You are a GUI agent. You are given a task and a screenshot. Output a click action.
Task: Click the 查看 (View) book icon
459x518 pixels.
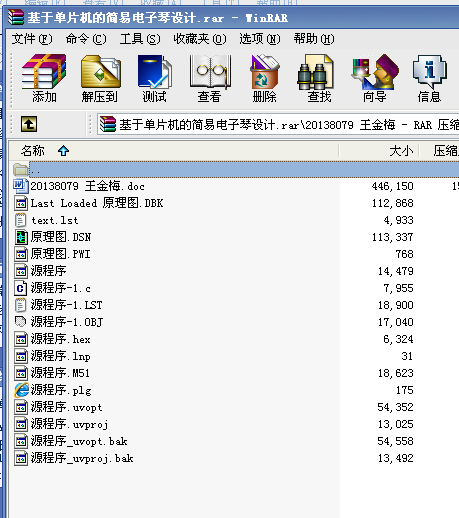pos(210,79)
